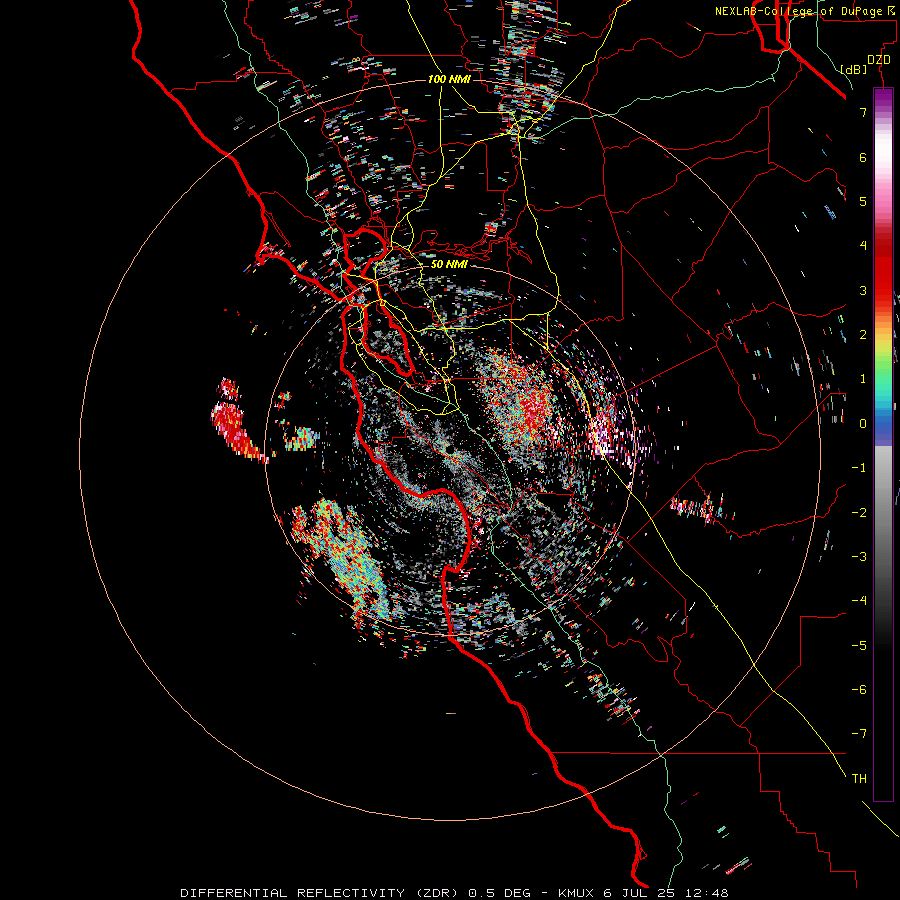Click the "6" tick on the dB scale
The image size is (900, 900).
[x=863, y=157]
